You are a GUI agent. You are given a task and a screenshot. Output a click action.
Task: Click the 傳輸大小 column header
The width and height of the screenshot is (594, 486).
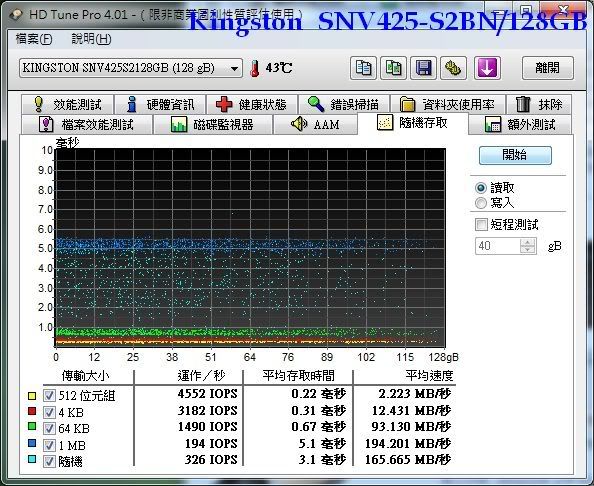tap(85, 376)
